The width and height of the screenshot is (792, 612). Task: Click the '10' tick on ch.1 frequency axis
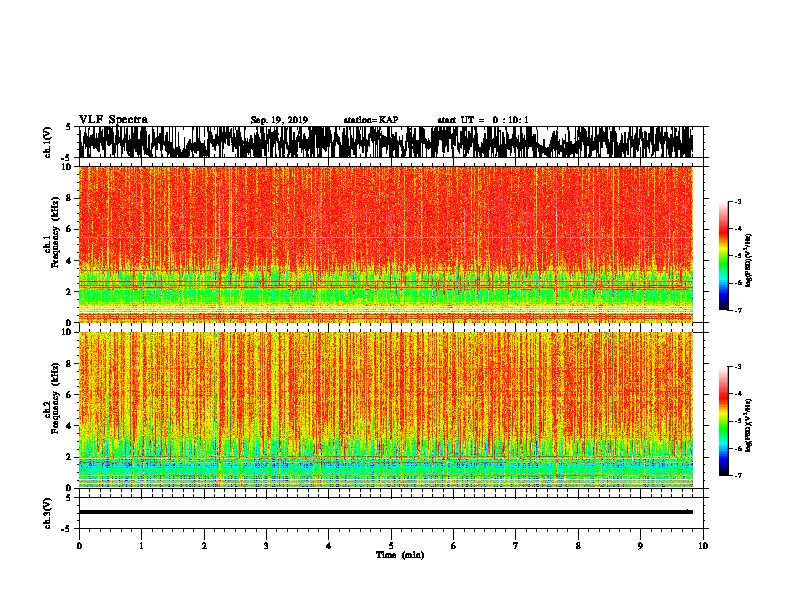(67, 167)
